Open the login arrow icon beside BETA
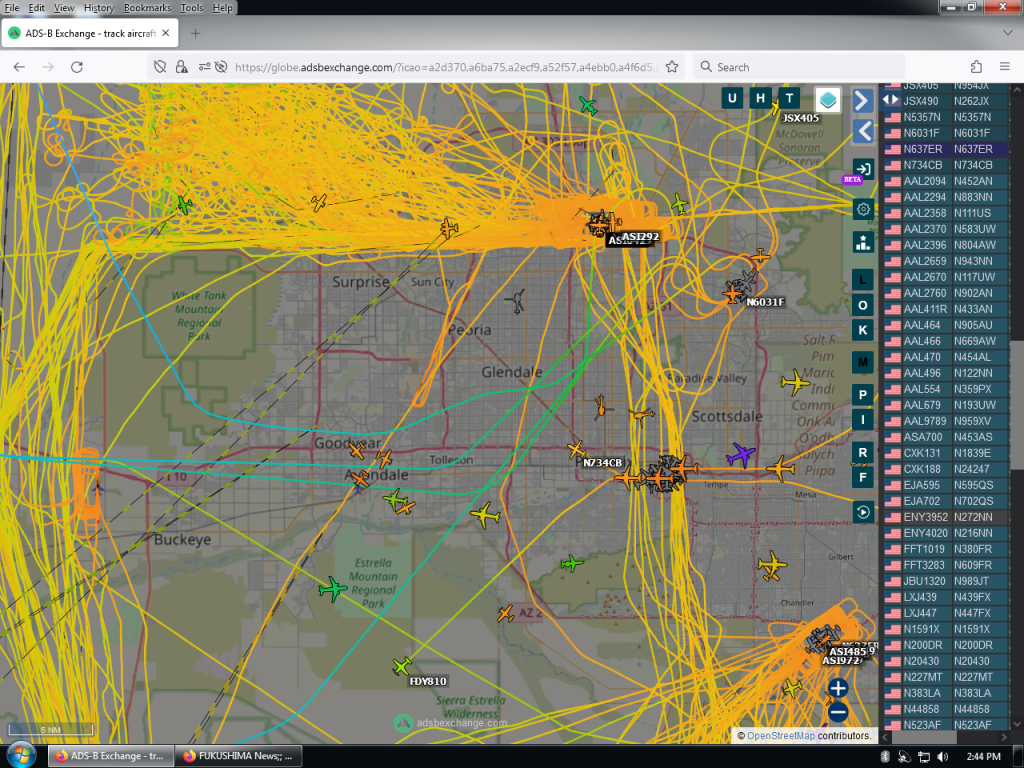This screenshot has width=1024, height=768. coord(863,169)
